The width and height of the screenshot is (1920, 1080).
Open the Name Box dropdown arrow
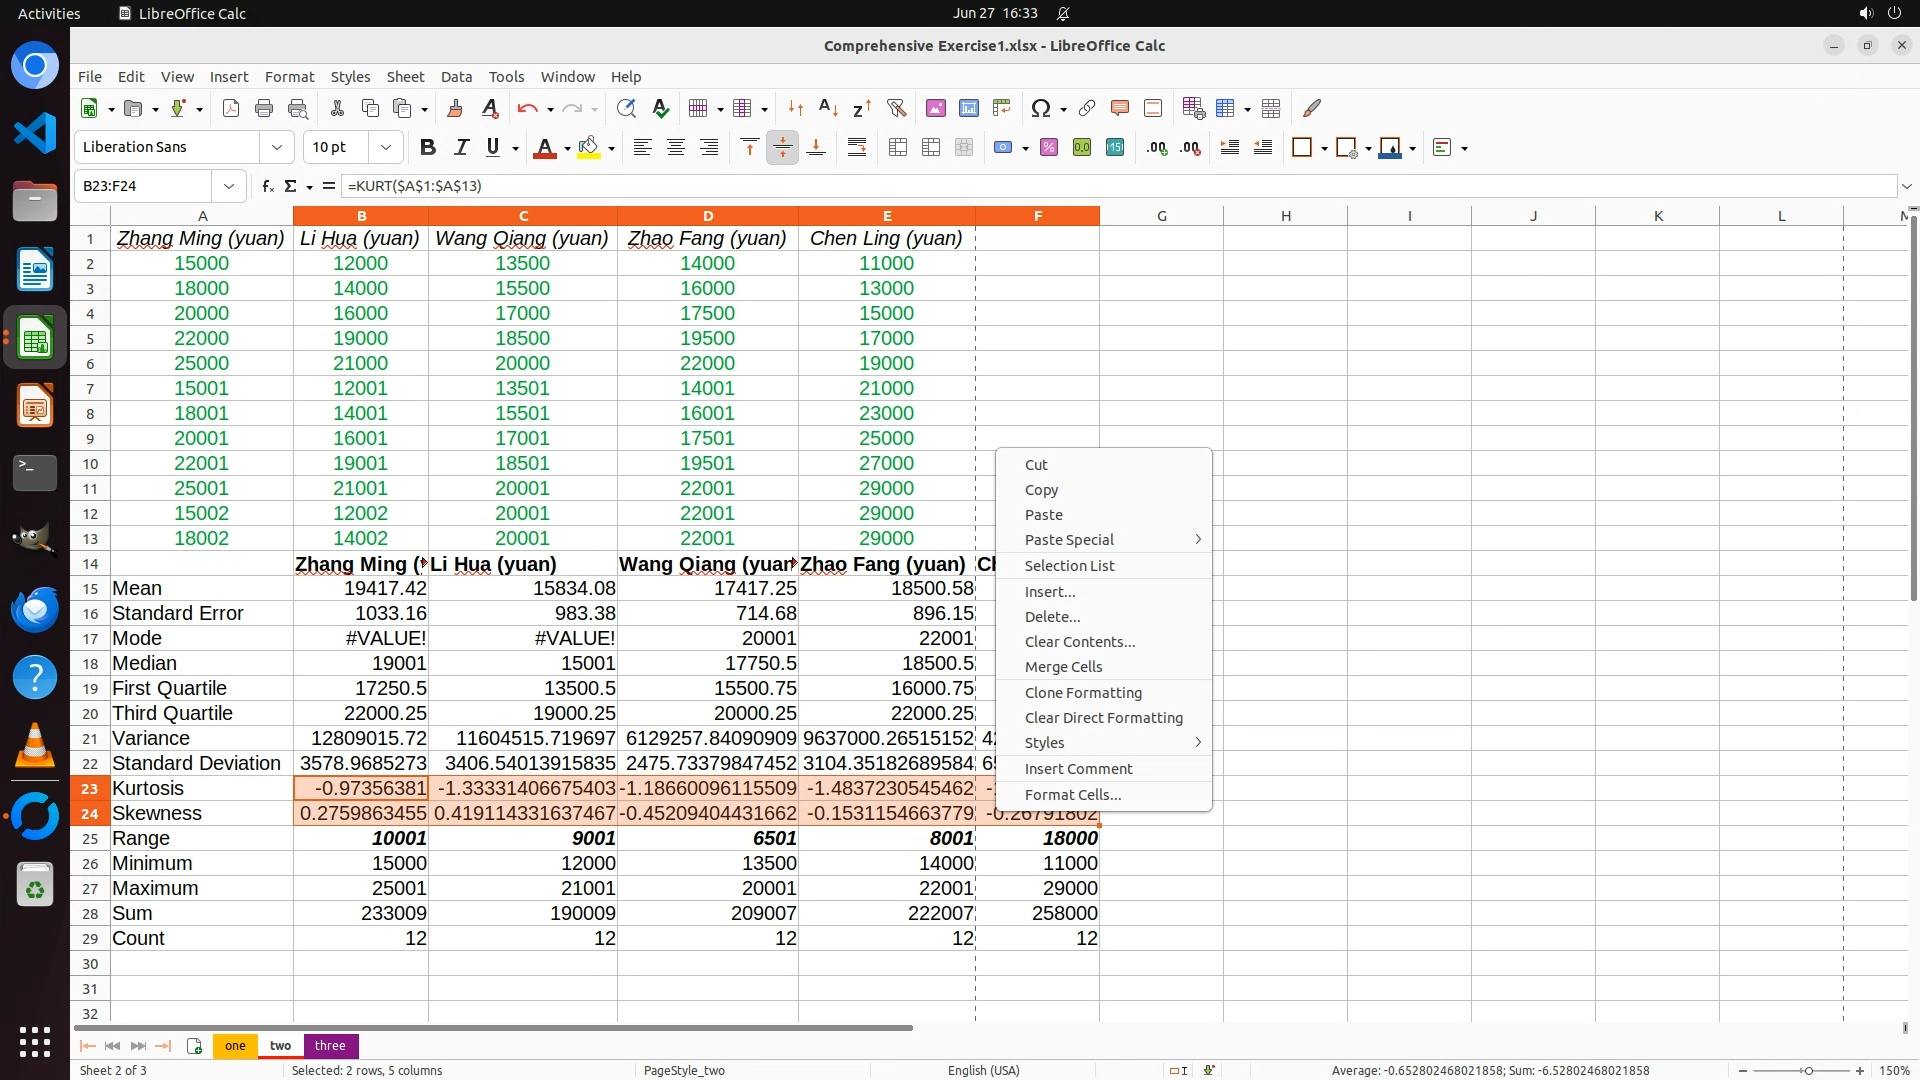click(229, 186)
